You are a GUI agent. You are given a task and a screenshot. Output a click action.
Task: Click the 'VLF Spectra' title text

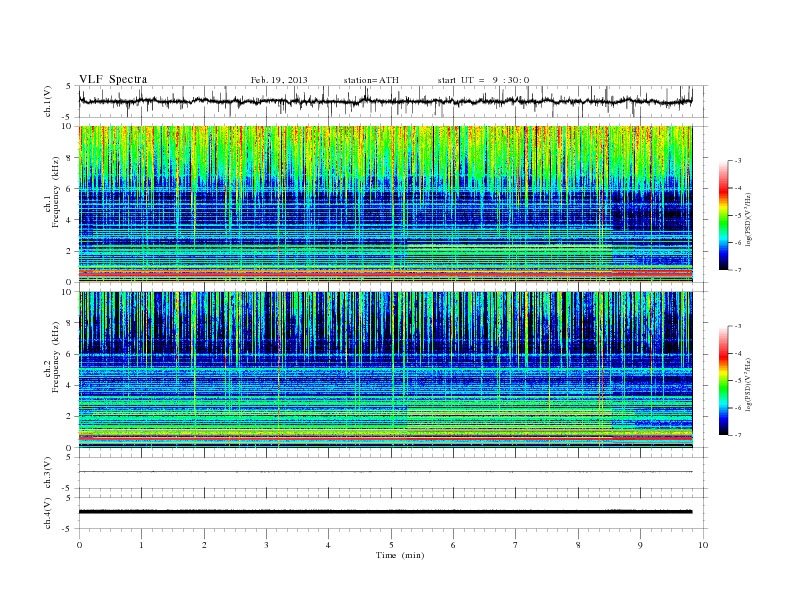tap(113, 79)
